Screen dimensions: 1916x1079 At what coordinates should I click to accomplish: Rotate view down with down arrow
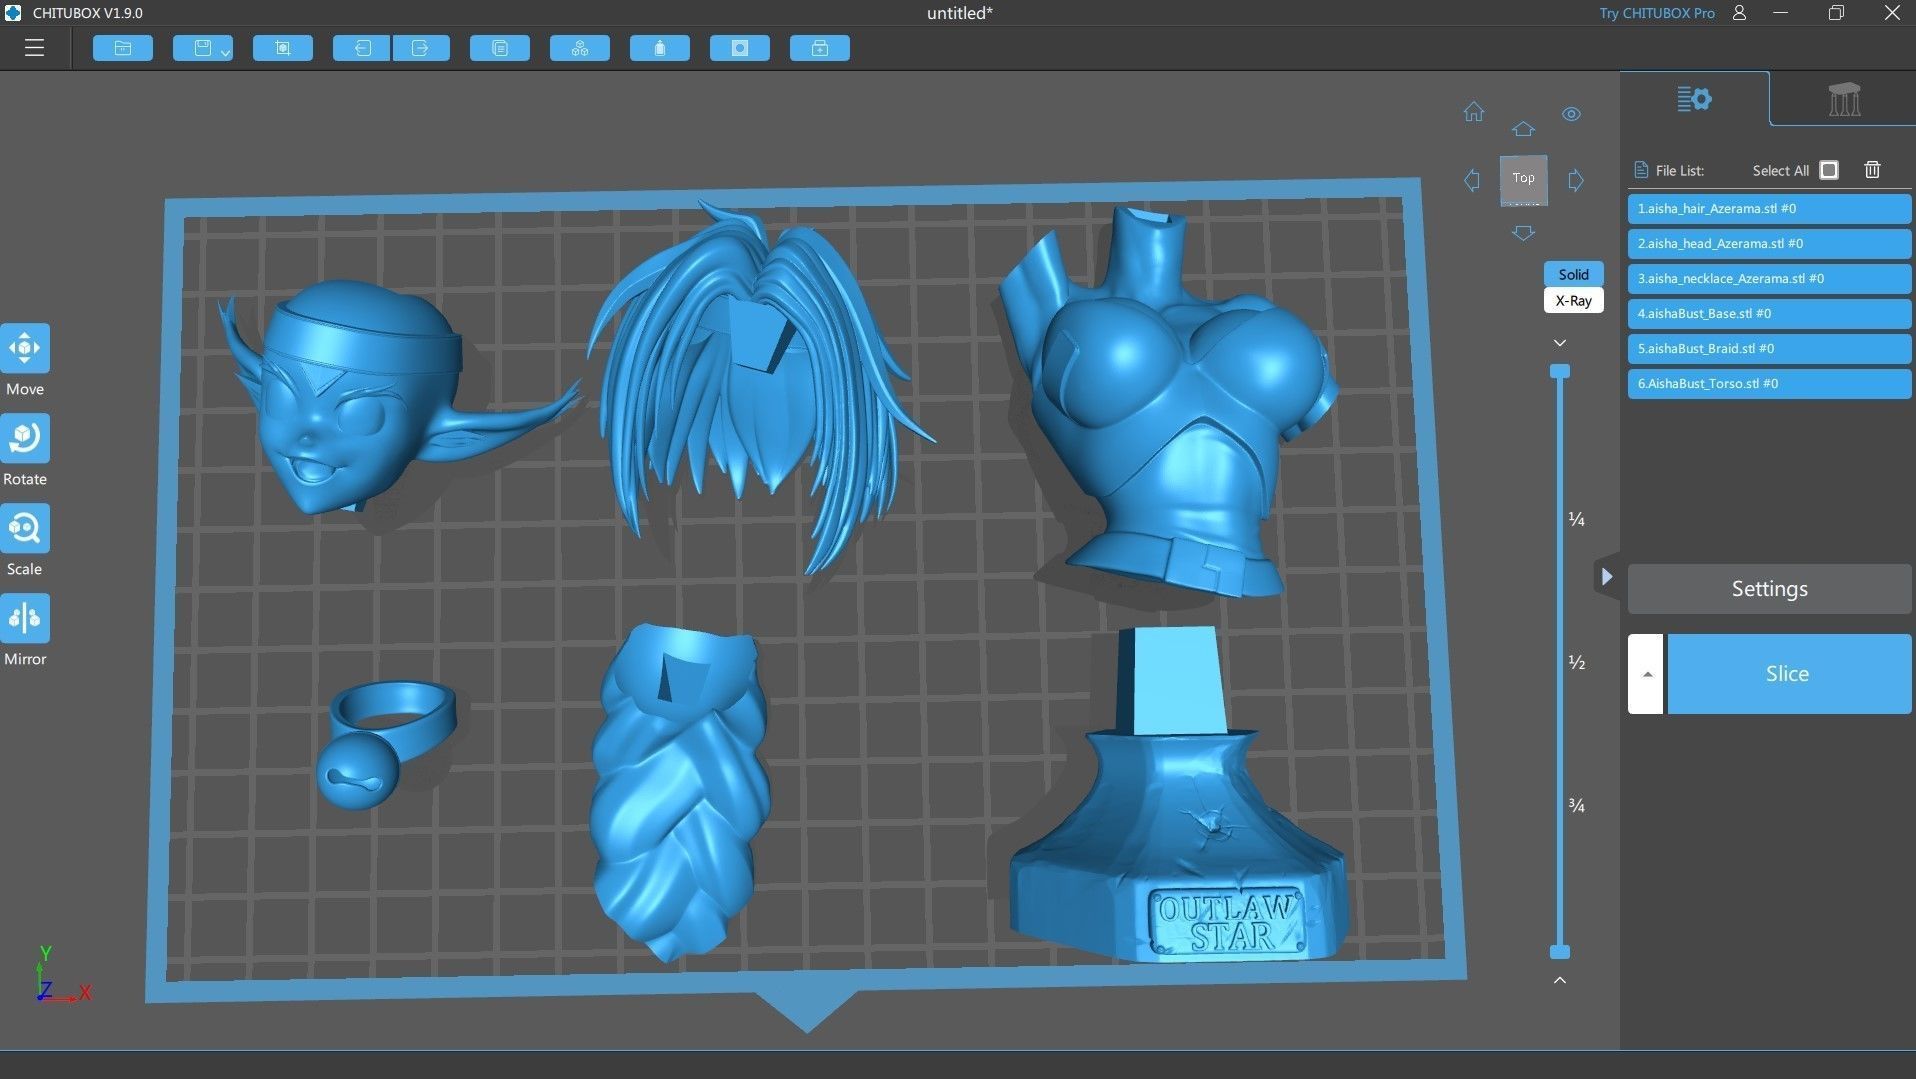click(1523, 233)
